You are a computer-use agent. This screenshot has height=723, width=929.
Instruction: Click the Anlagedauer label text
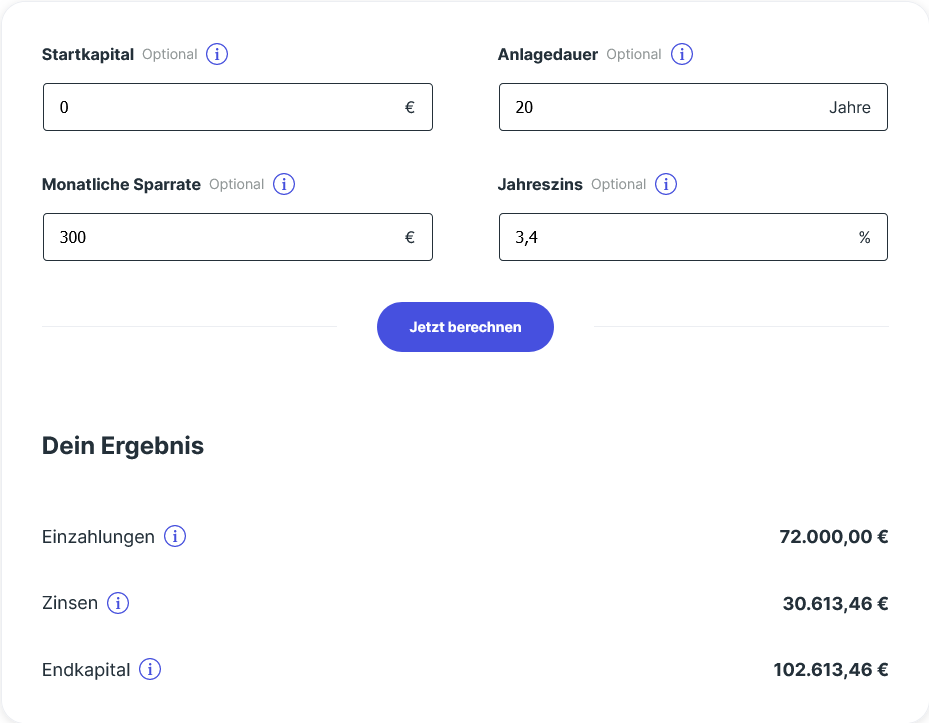point(548,54)
